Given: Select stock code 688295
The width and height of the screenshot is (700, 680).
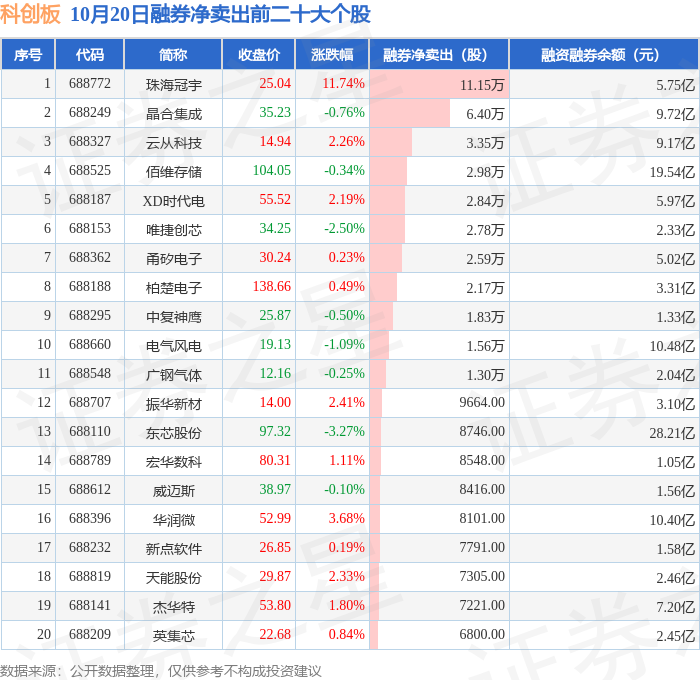Looking at the screenshot, I should [x=90, y=316].
